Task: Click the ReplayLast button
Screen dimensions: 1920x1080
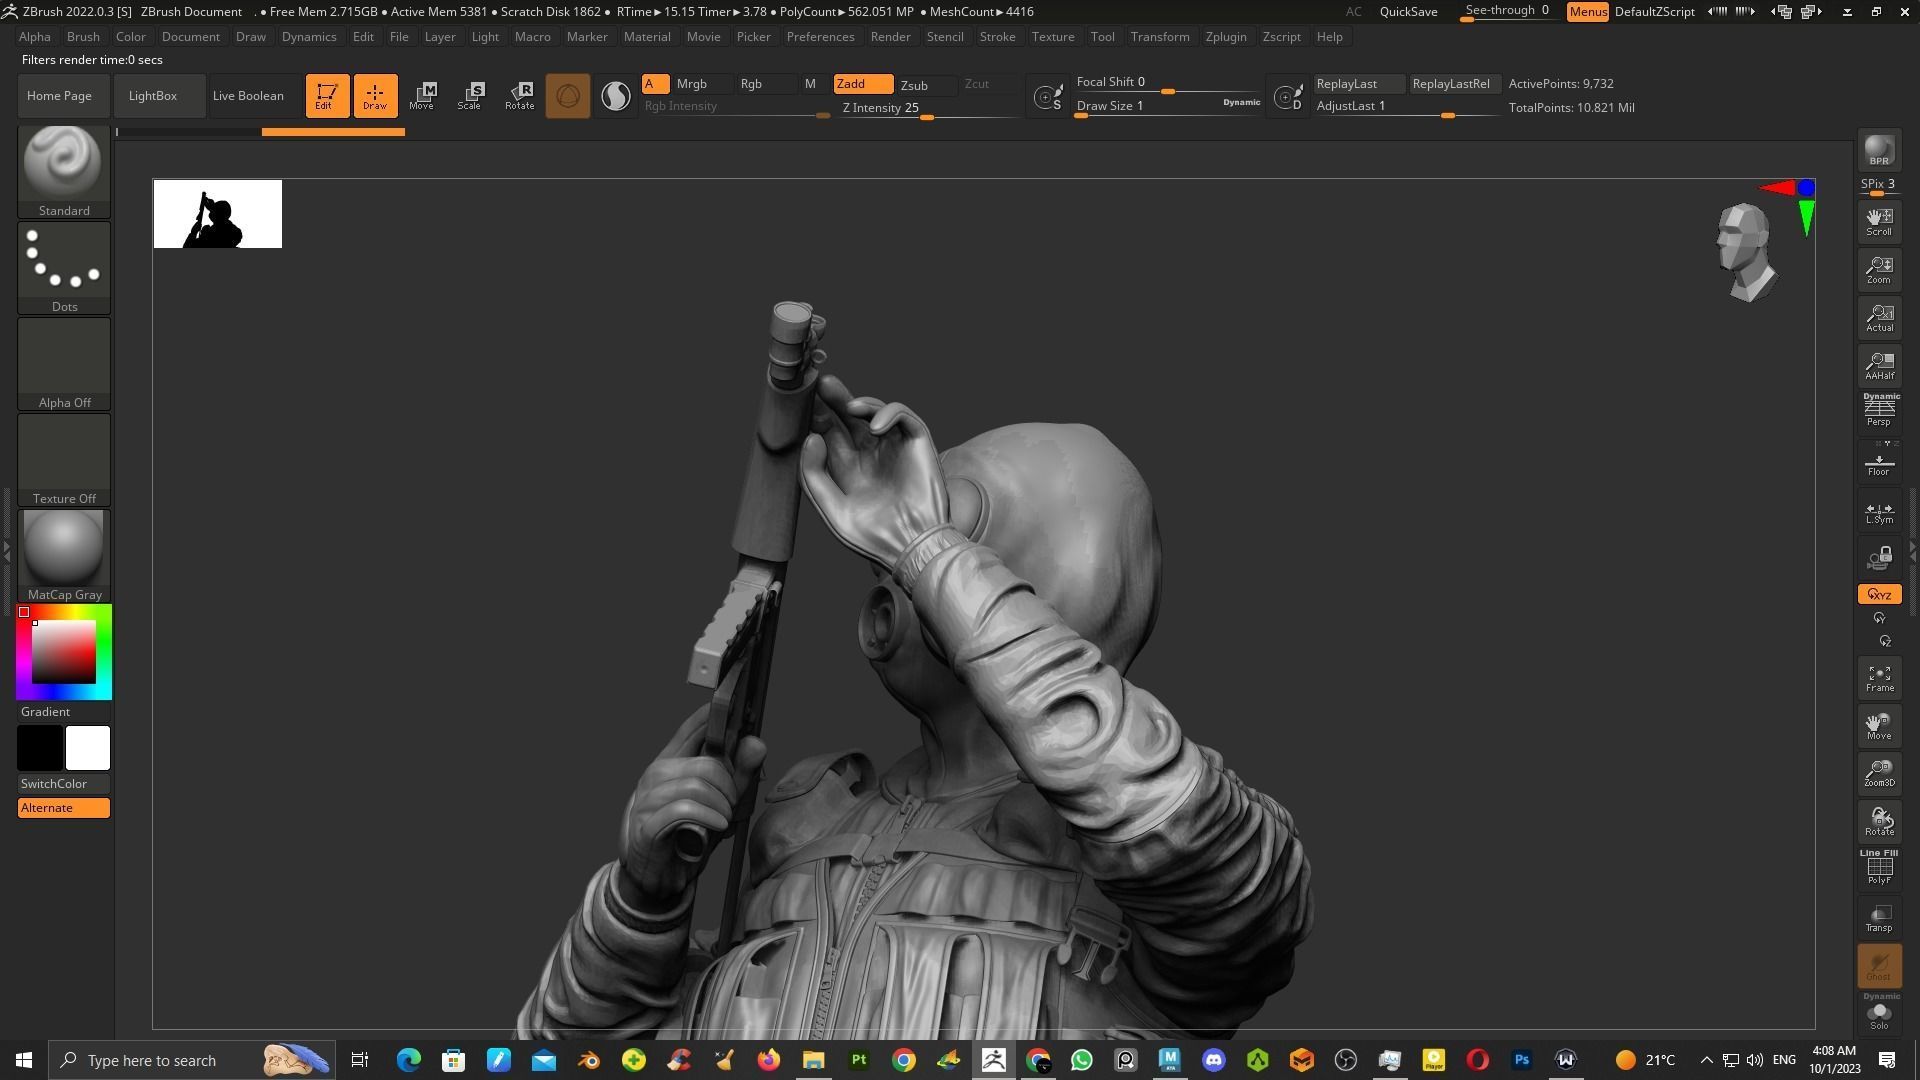Action: [x=1359, y=84]
